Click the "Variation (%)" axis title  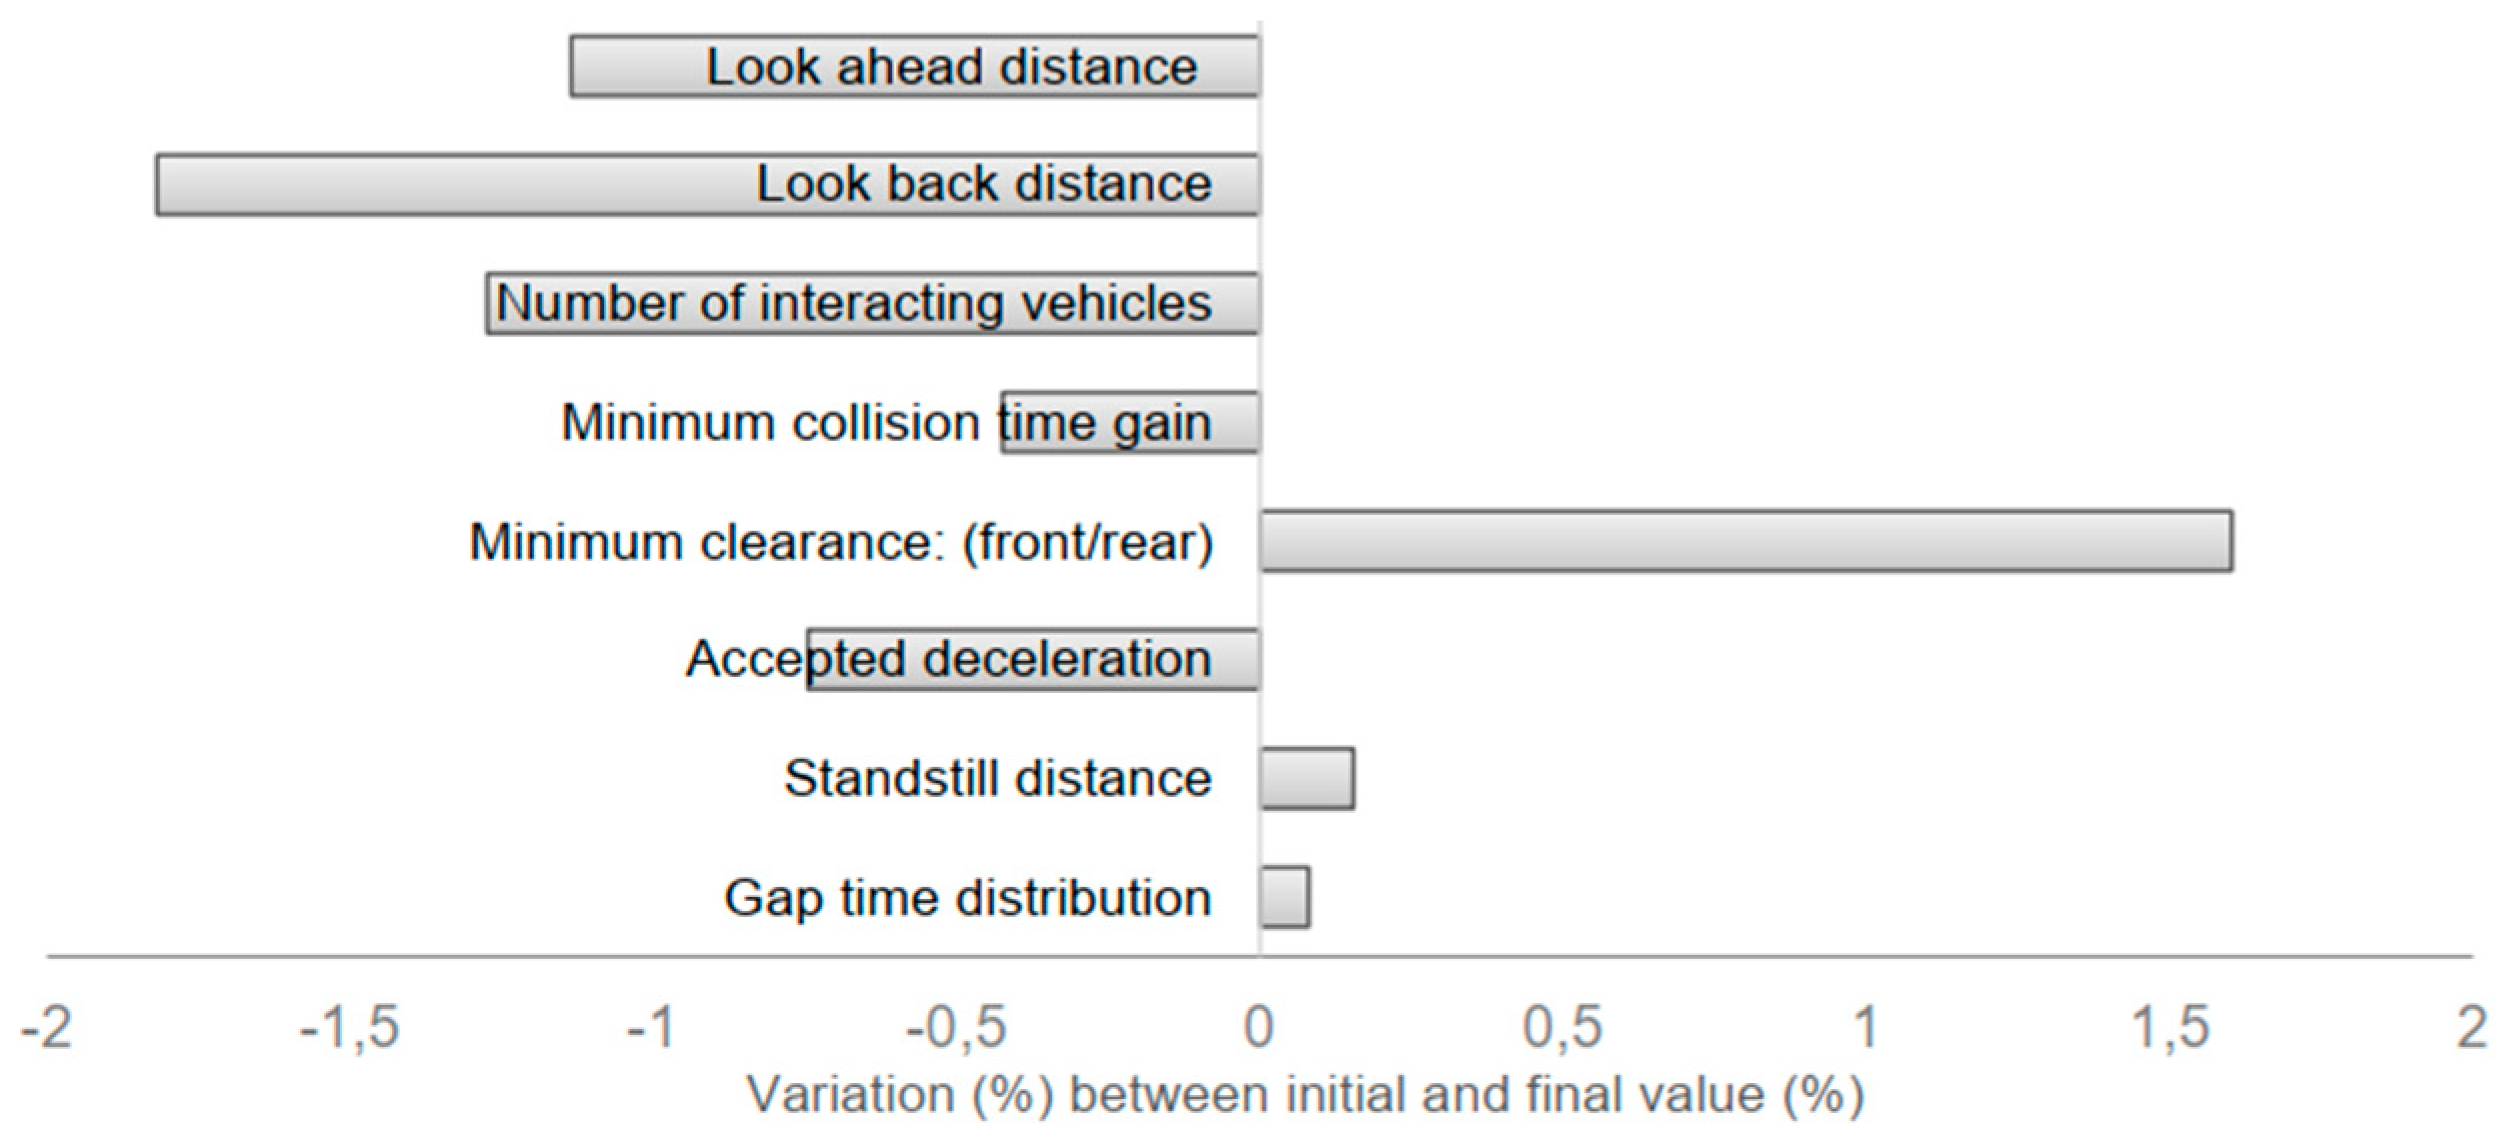[1305, 1095]
